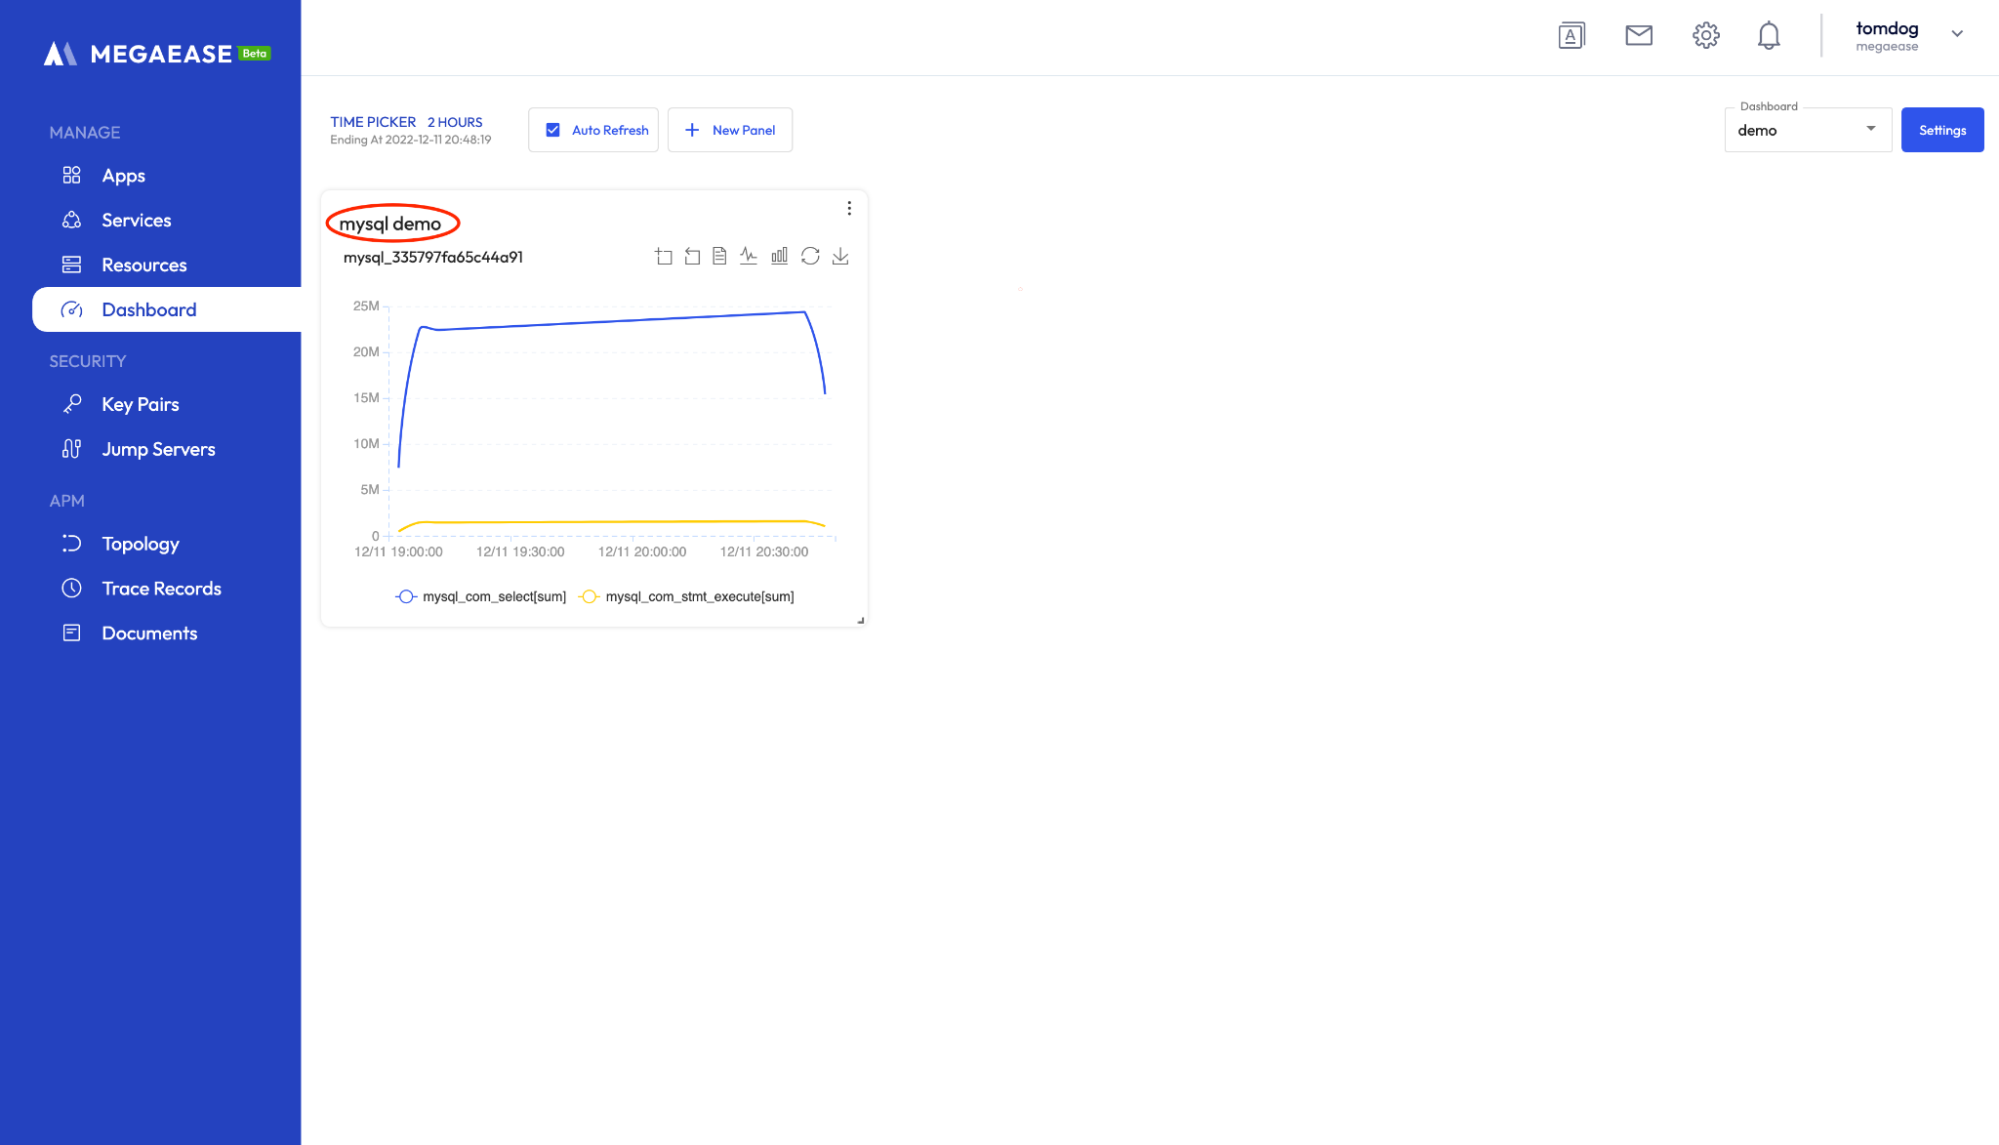Open Trace Records in sidebar

(161, 588)
